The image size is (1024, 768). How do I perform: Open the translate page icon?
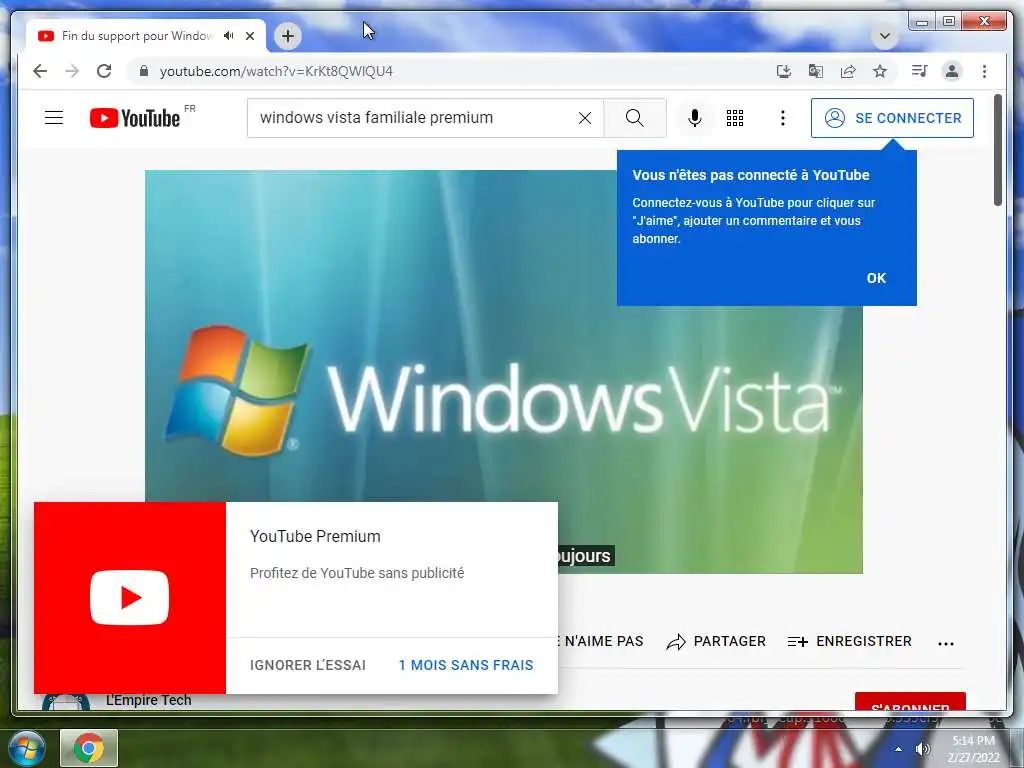(816, 71)
